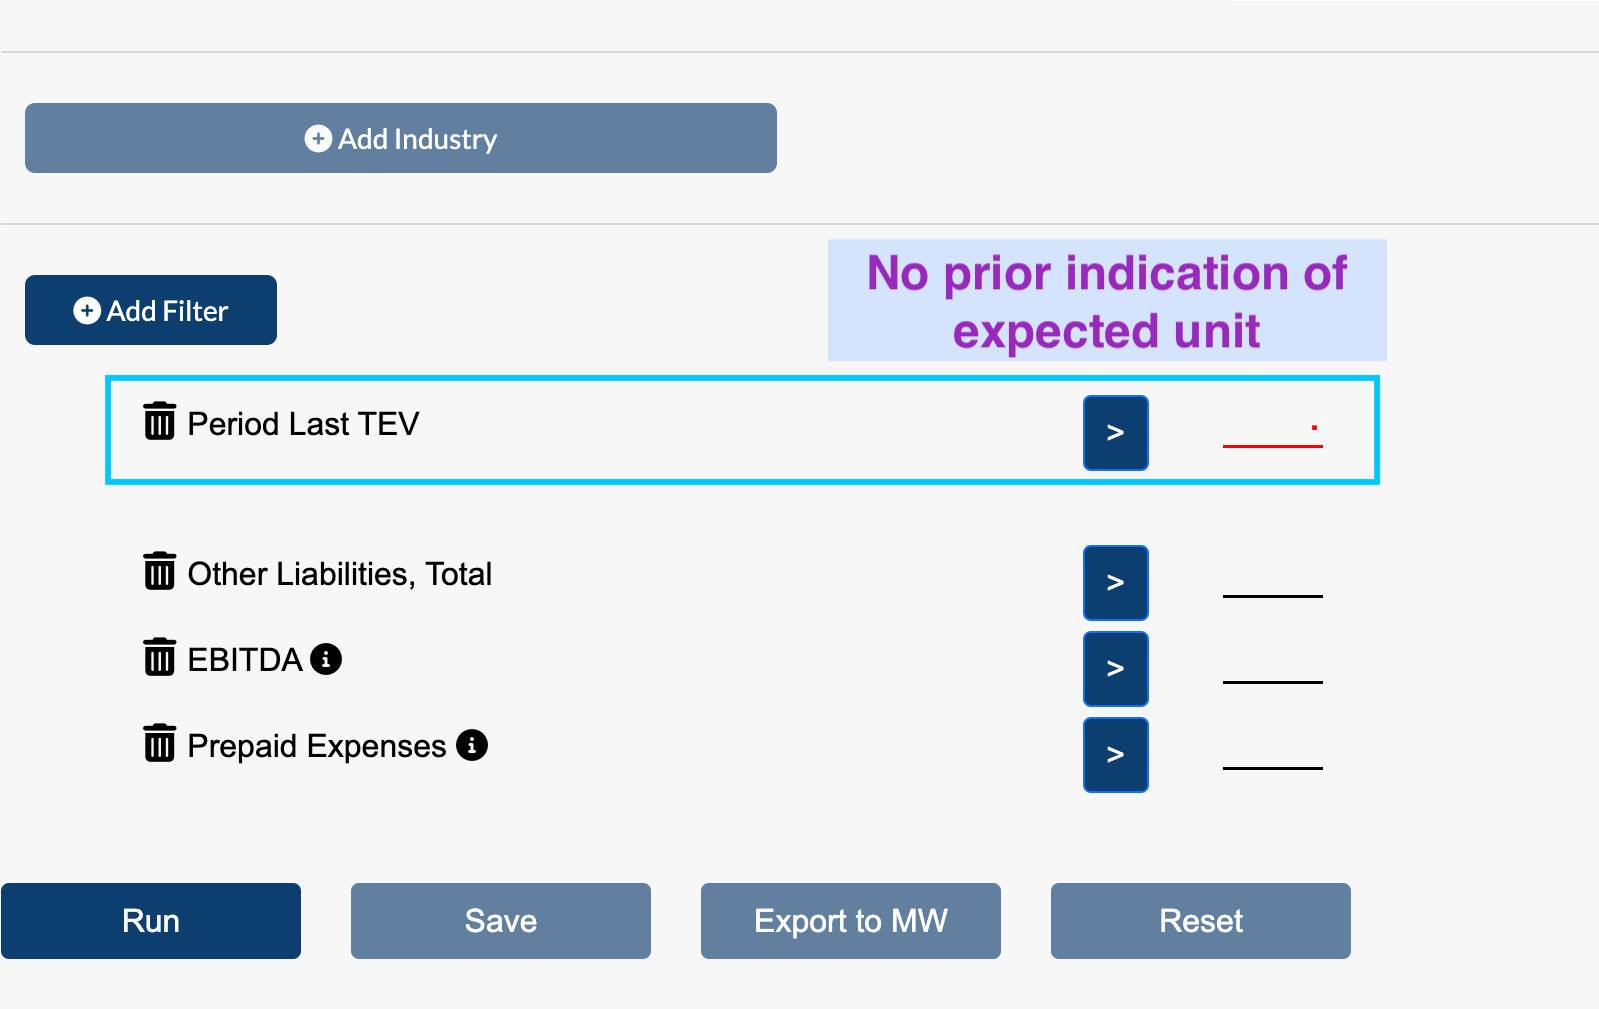Remove Other Liabilities, Total filter via trash icon
The width and height of the screenshot is (1599, 1009).
click(159, 571)
